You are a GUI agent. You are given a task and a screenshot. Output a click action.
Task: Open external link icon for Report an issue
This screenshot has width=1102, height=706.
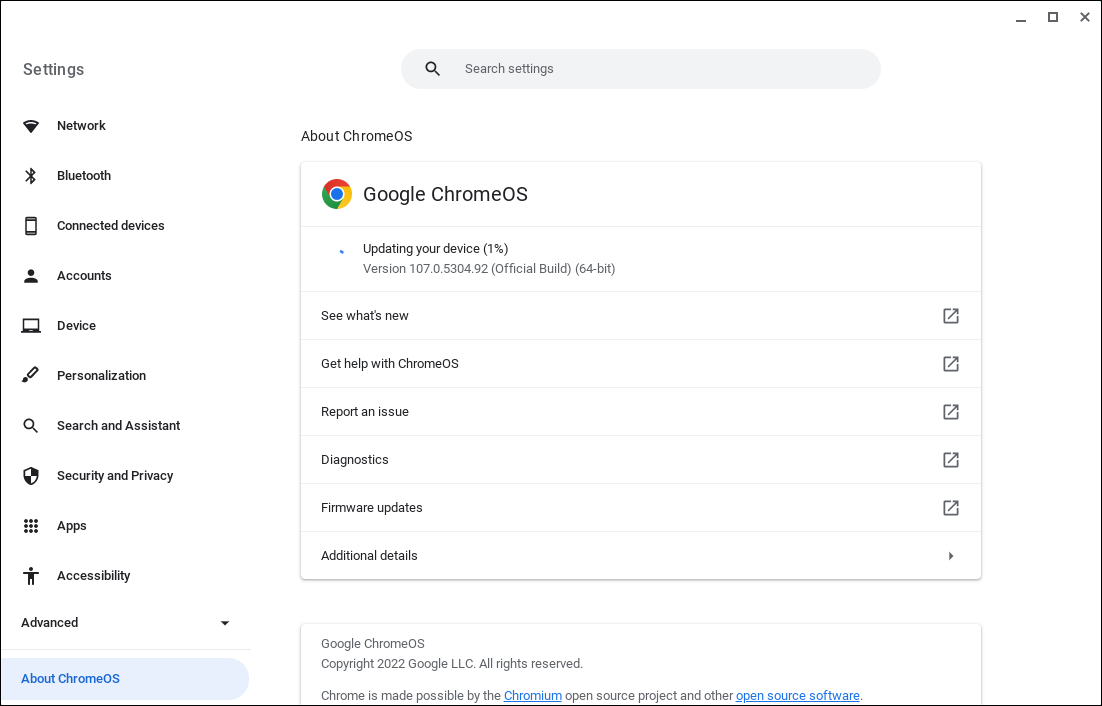pos(950,412)
